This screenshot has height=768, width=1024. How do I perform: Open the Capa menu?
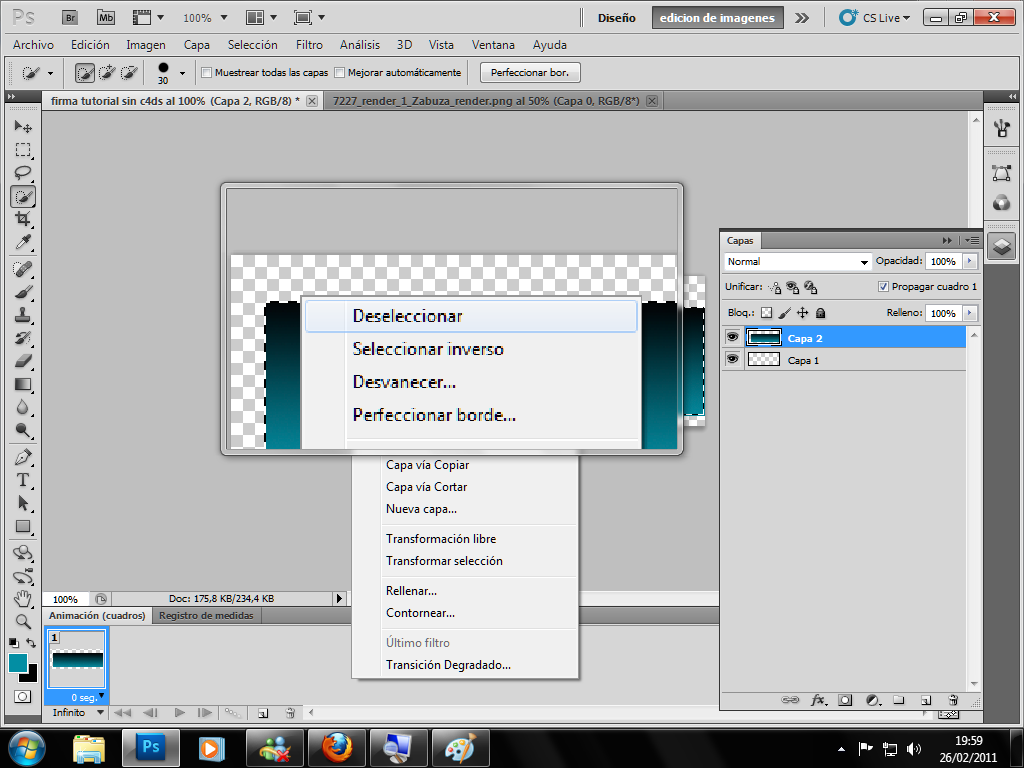coord(197,45)
